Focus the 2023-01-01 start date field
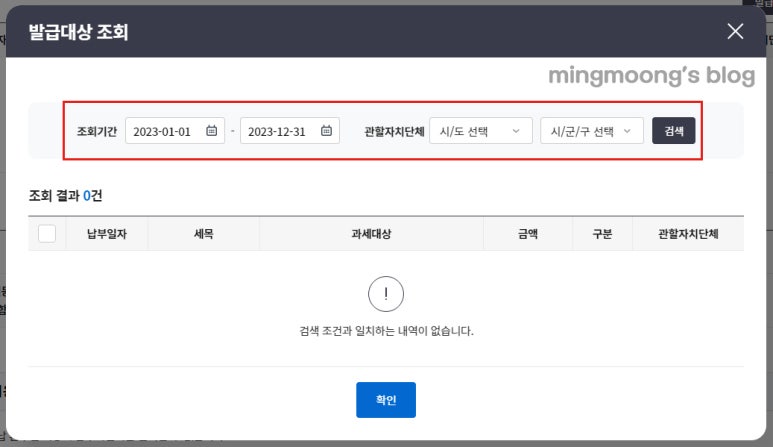This screenshot has width=773, height=447. [x=175, y=131]
